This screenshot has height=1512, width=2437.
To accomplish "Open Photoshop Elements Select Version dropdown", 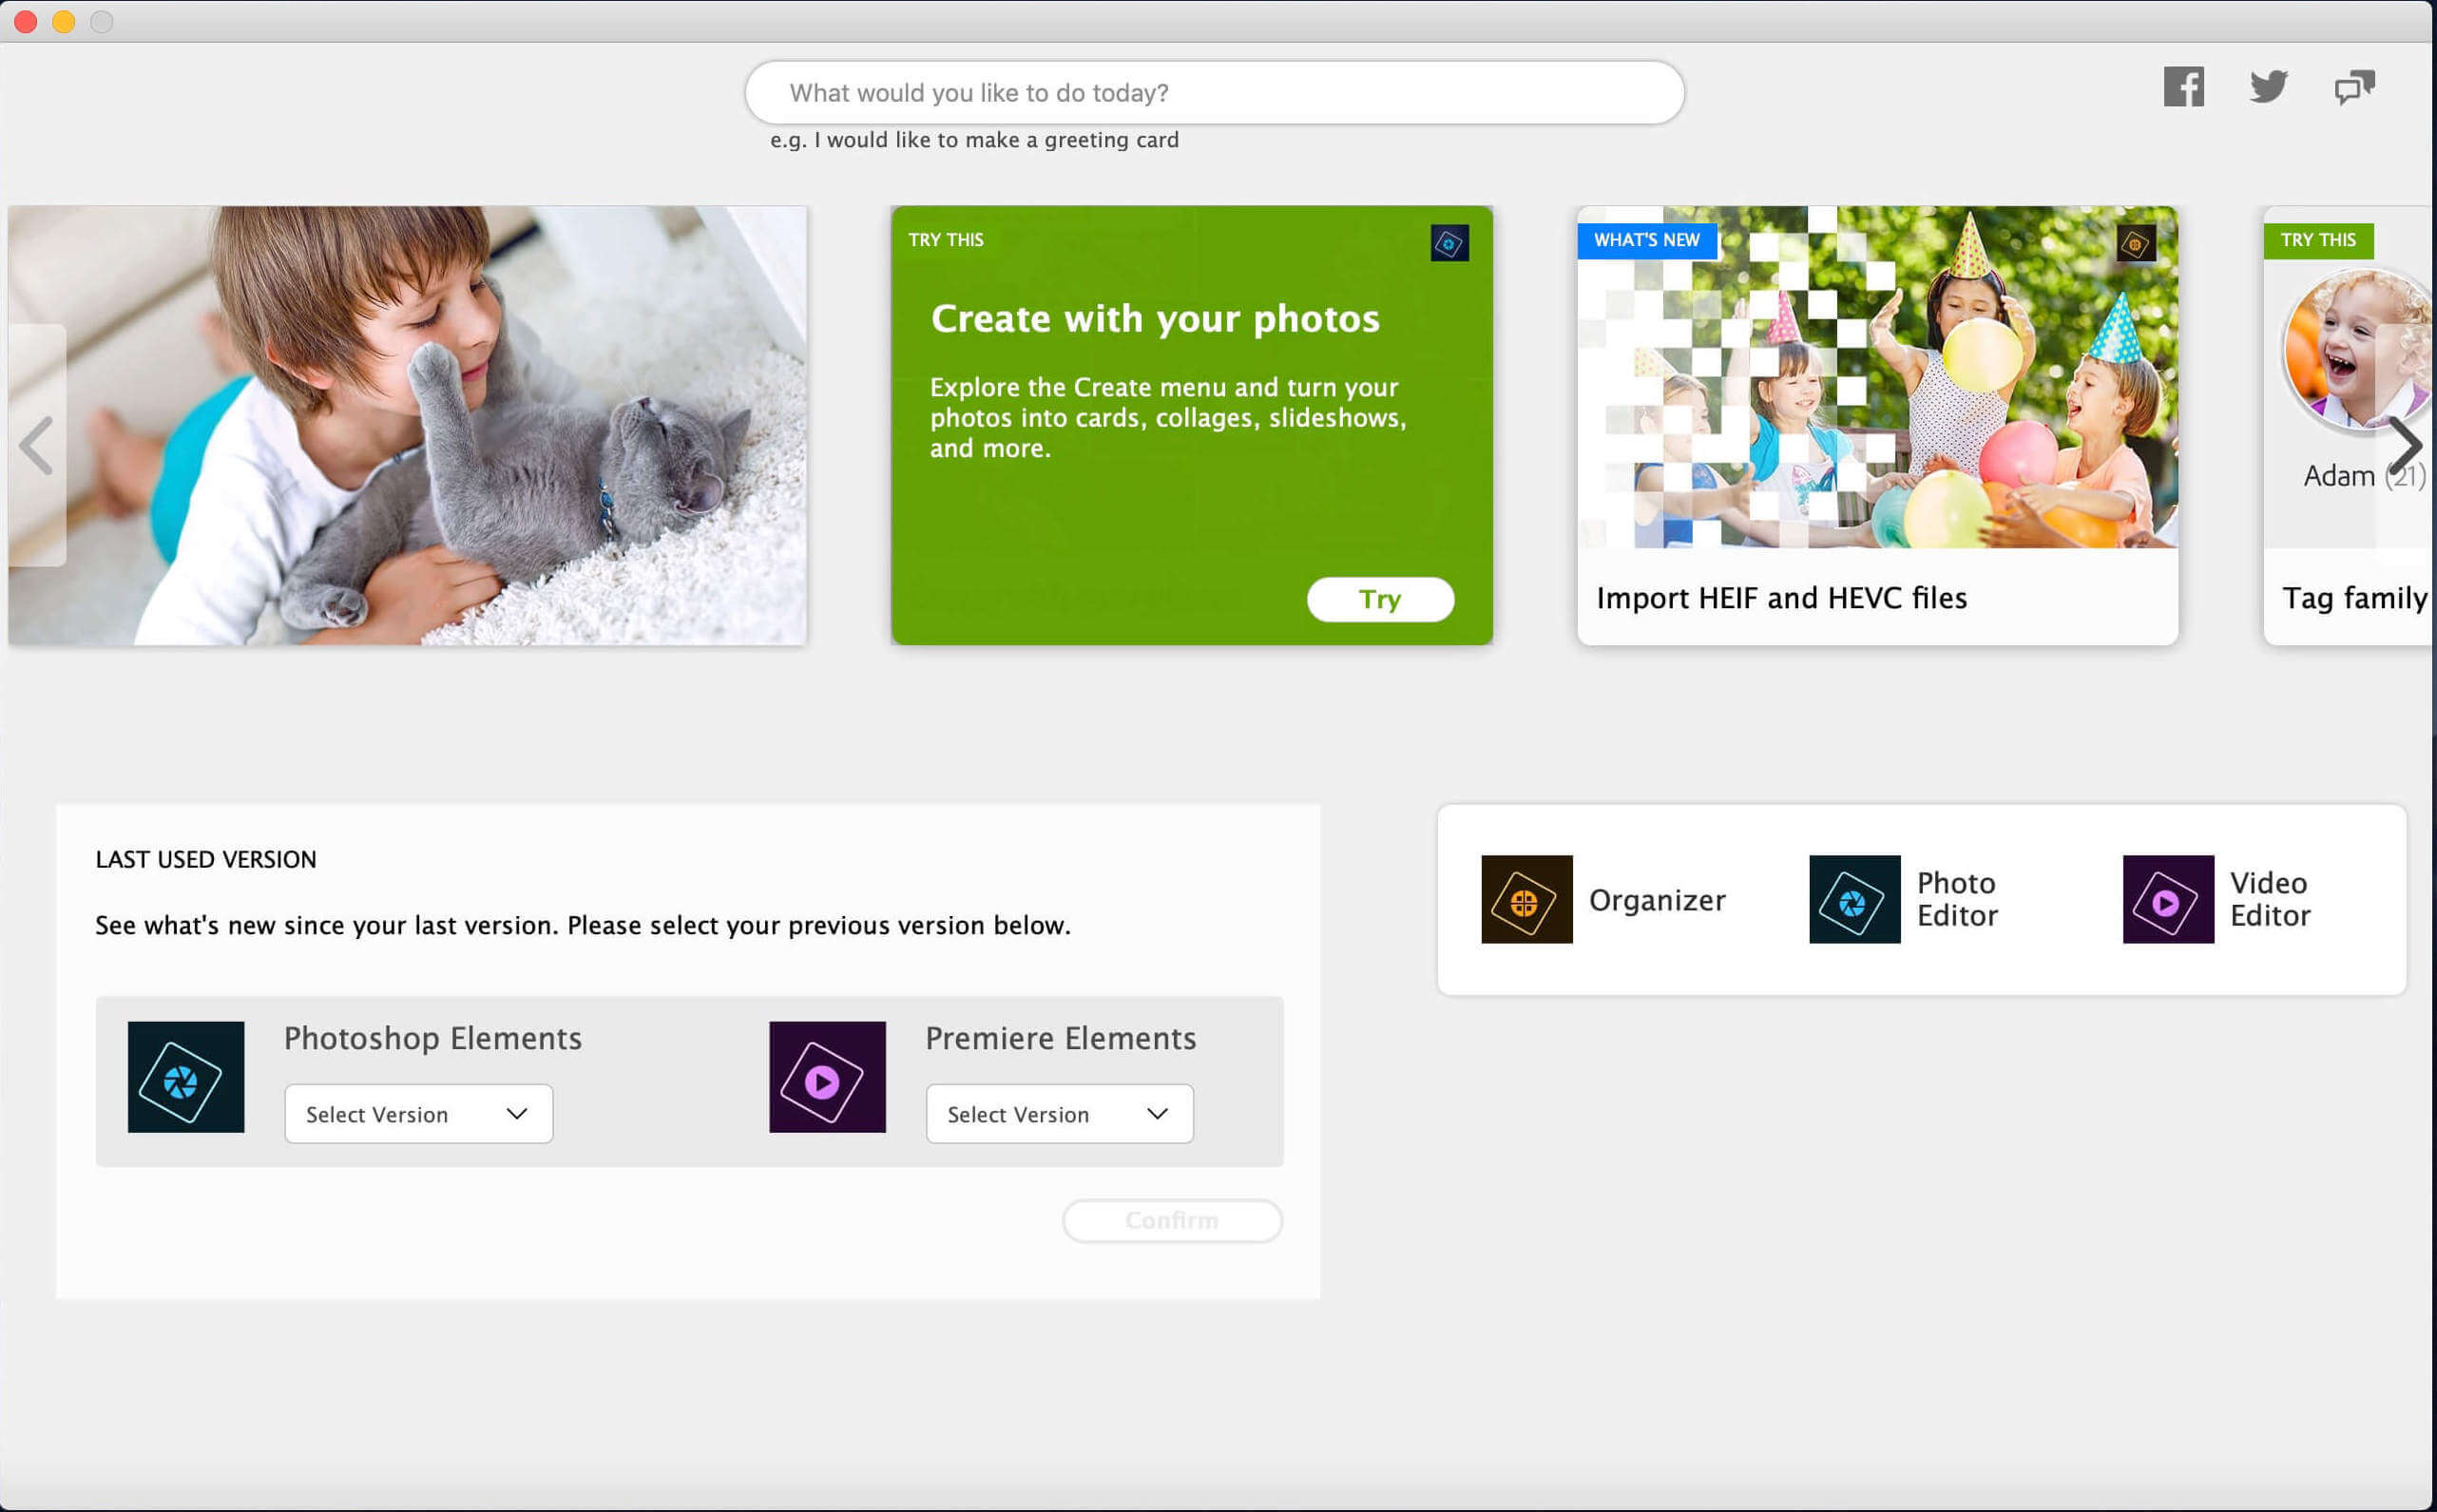I will tap(418, 1114).
